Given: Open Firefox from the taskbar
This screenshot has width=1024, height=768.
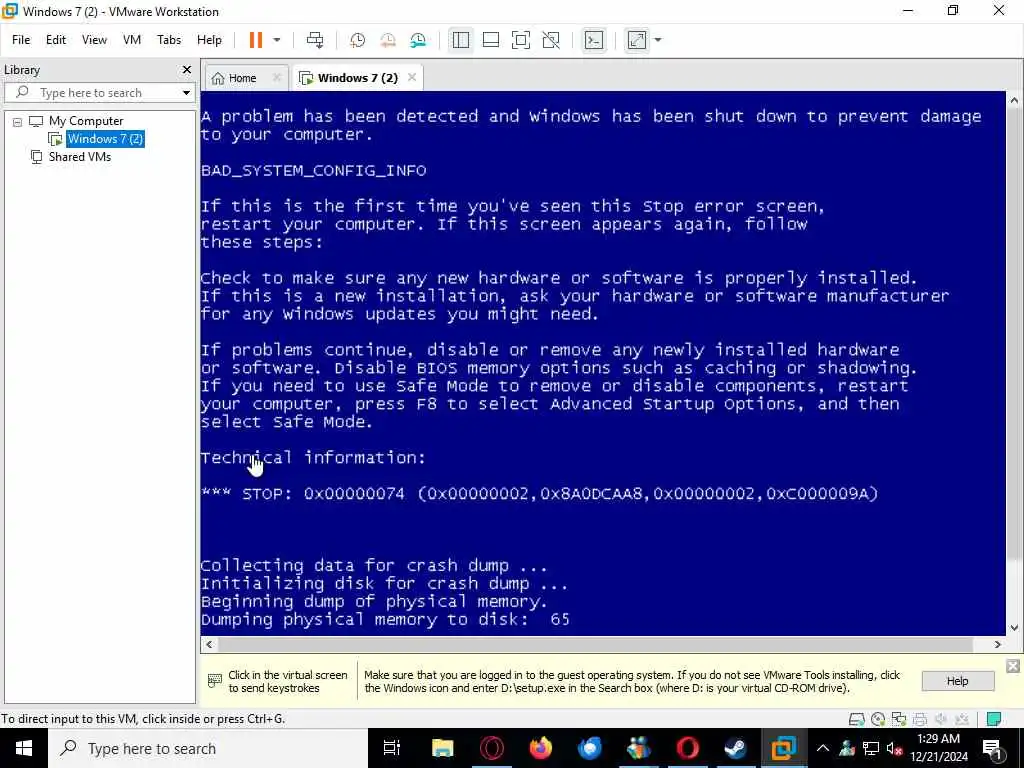Looking at the screenshot, I should tap(540, 748).
